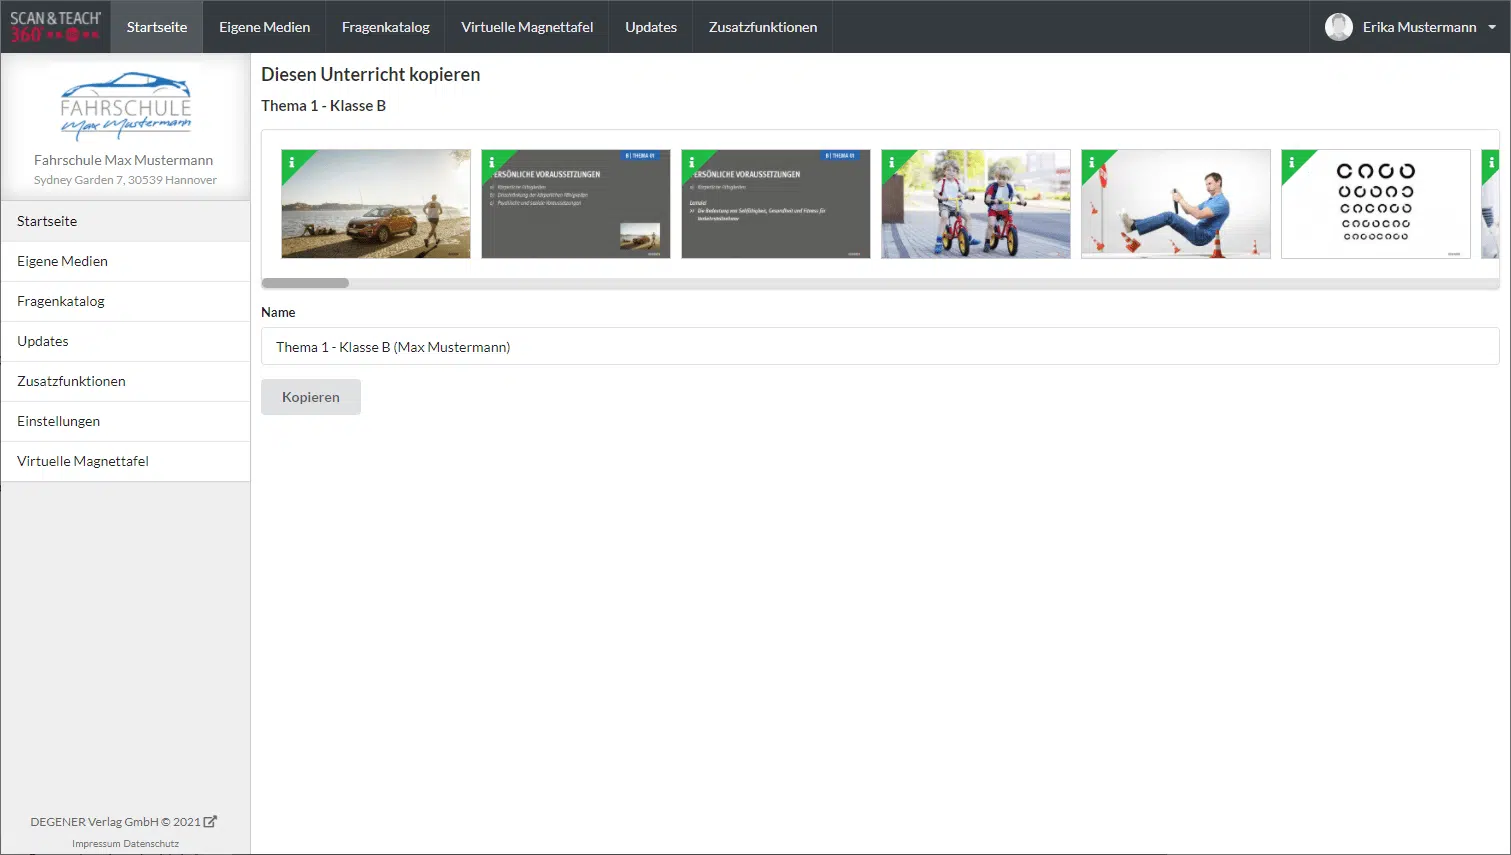Screen dimensions: 1511x855
Task: Click info badge on man with steering wheel slide
Action: point(1092,162)
